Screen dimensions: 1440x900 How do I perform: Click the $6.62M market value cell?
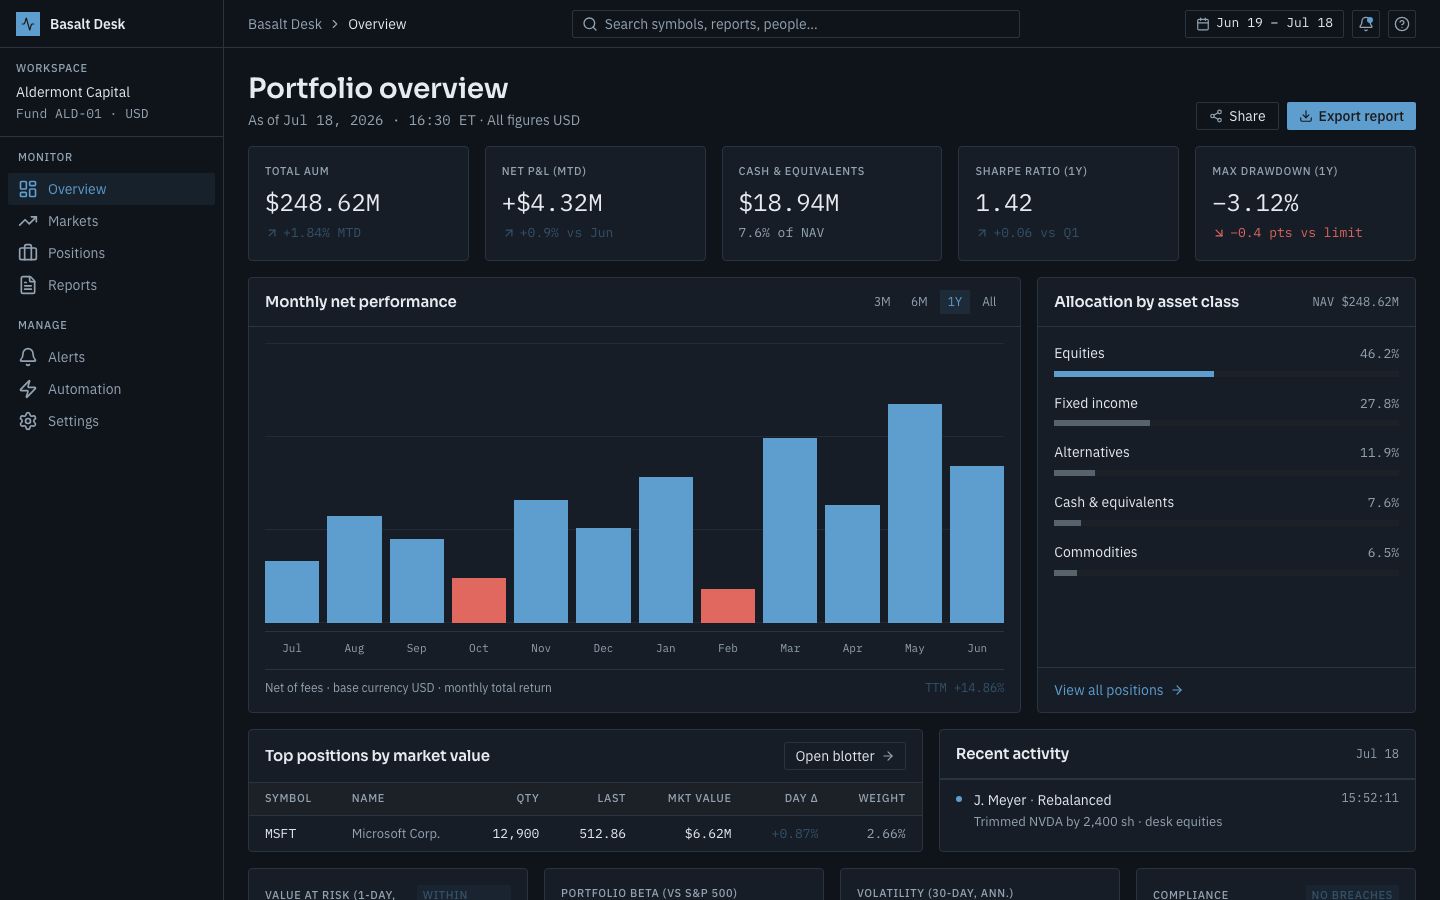coord(708,834)
